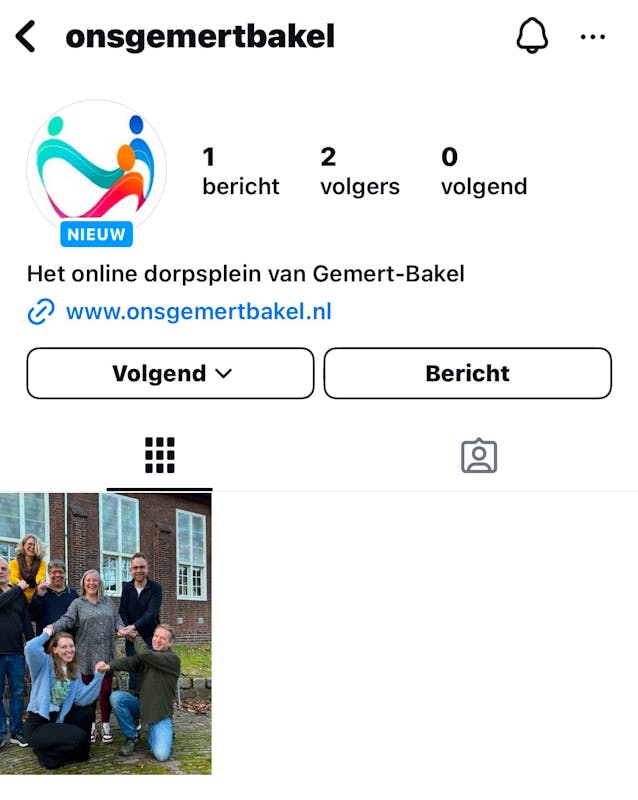Open the three-dot more options menu
This screenshot has width=638, height=800.
[593, 37]
